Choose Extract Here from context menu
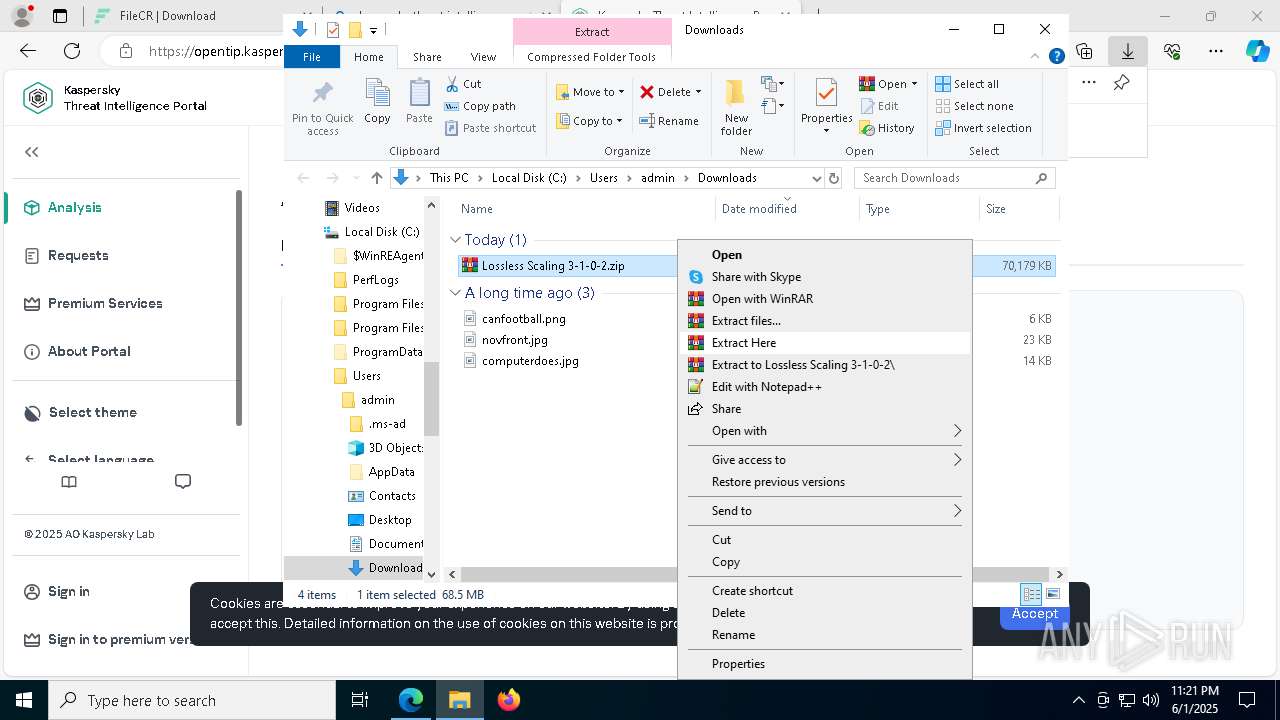Screen dimensions: 1280x720 coord(824,343)
